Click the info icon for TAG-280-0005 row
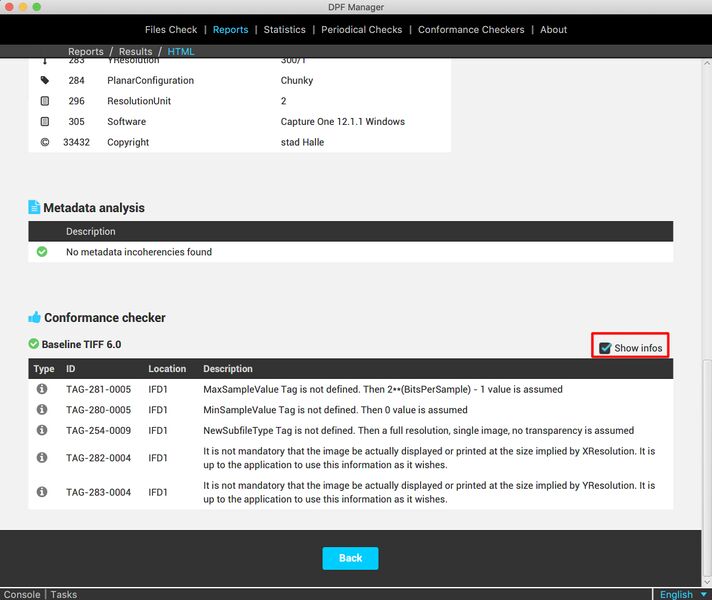 [x=42, y=409]
